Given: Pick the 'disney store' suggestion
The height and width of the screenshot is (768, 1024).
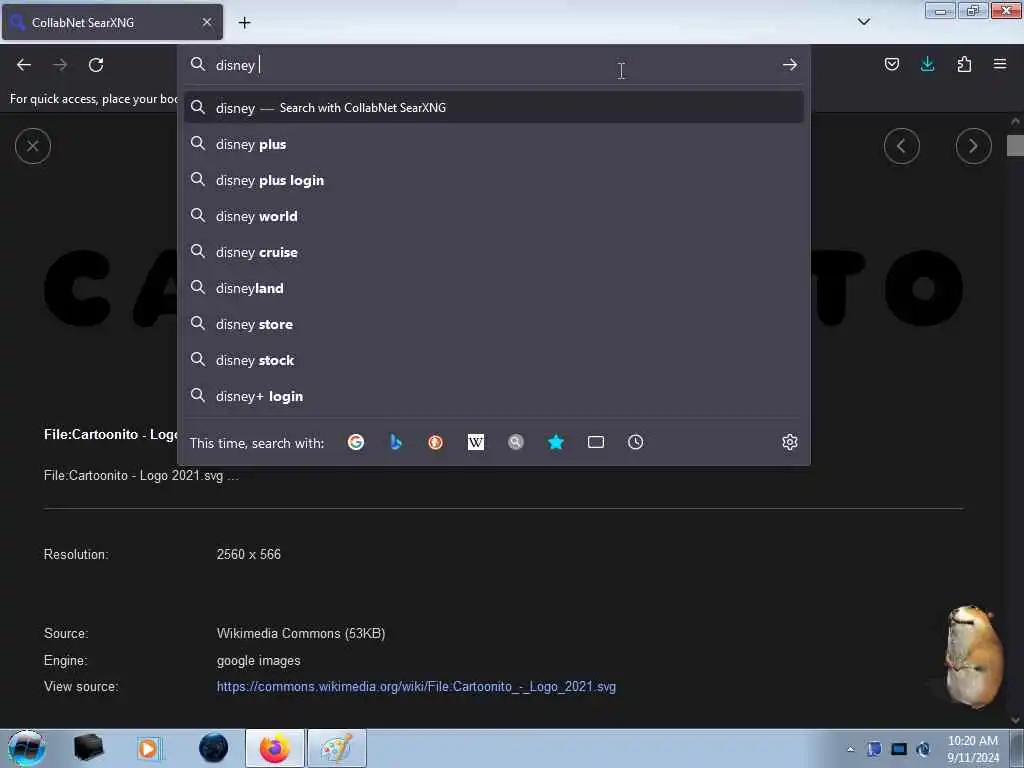Looking at the screenshot, I should click(x=494, y=324).
